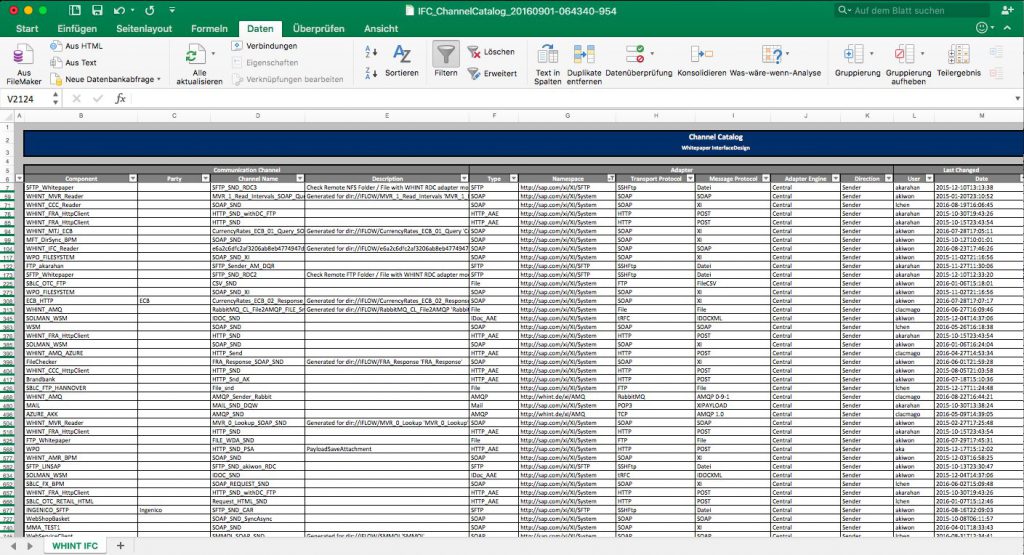Open the Type column filter dropdown

tap(513, 178)
